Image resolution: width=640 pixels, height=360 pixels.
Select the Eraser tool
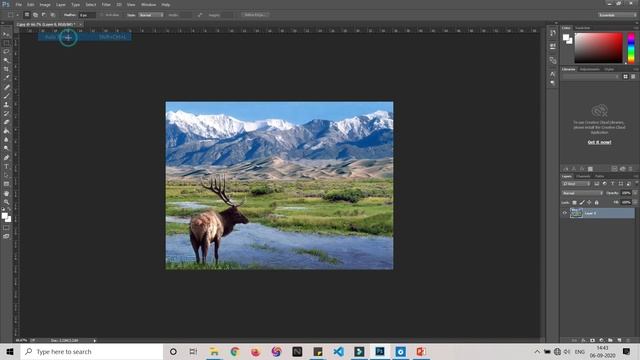6,122
